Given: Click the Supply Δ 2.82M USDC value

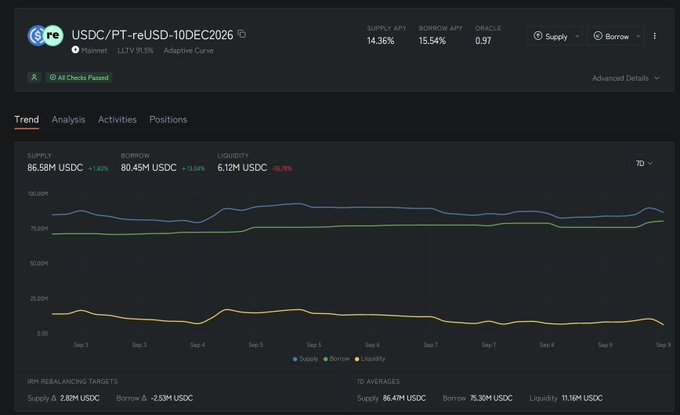Looking at the screenshot, I should 80,398.
